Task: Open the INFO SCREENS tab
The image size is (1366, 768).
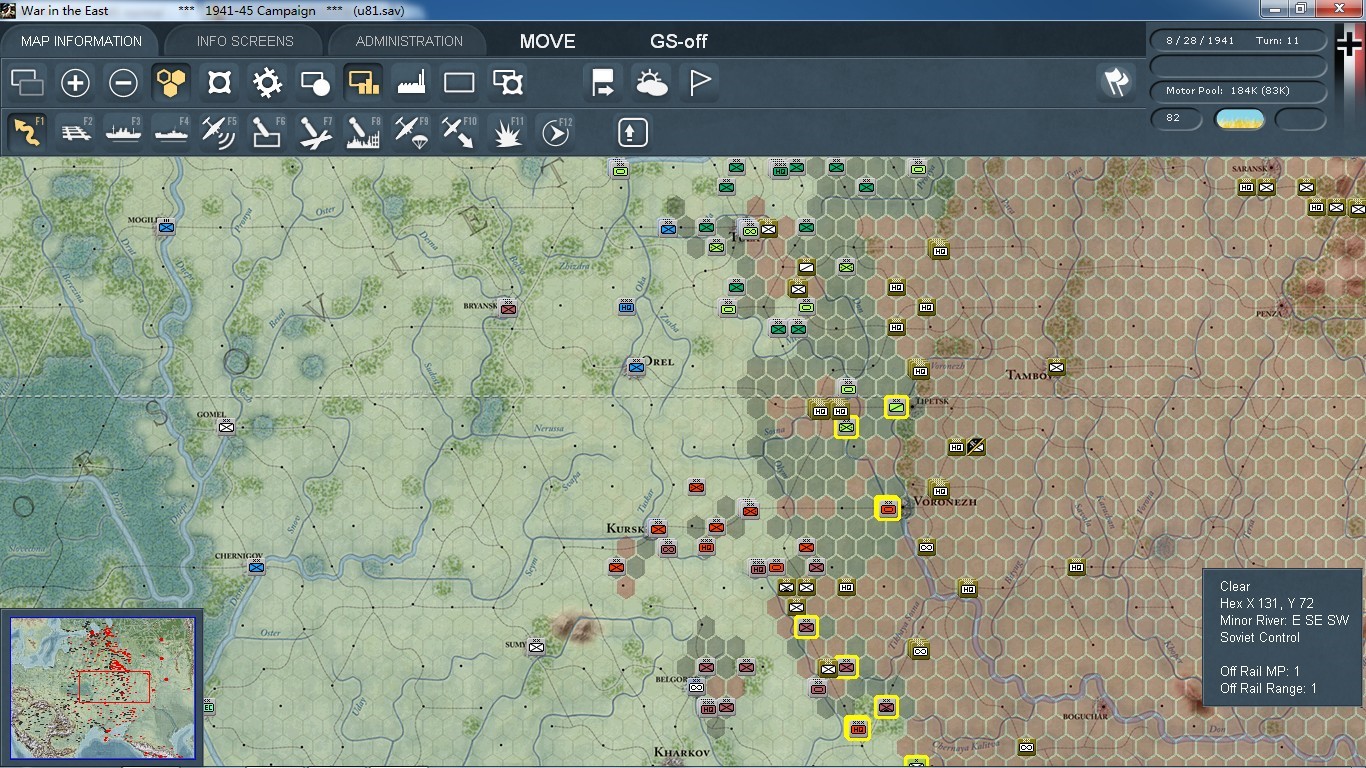Action: 245,41
